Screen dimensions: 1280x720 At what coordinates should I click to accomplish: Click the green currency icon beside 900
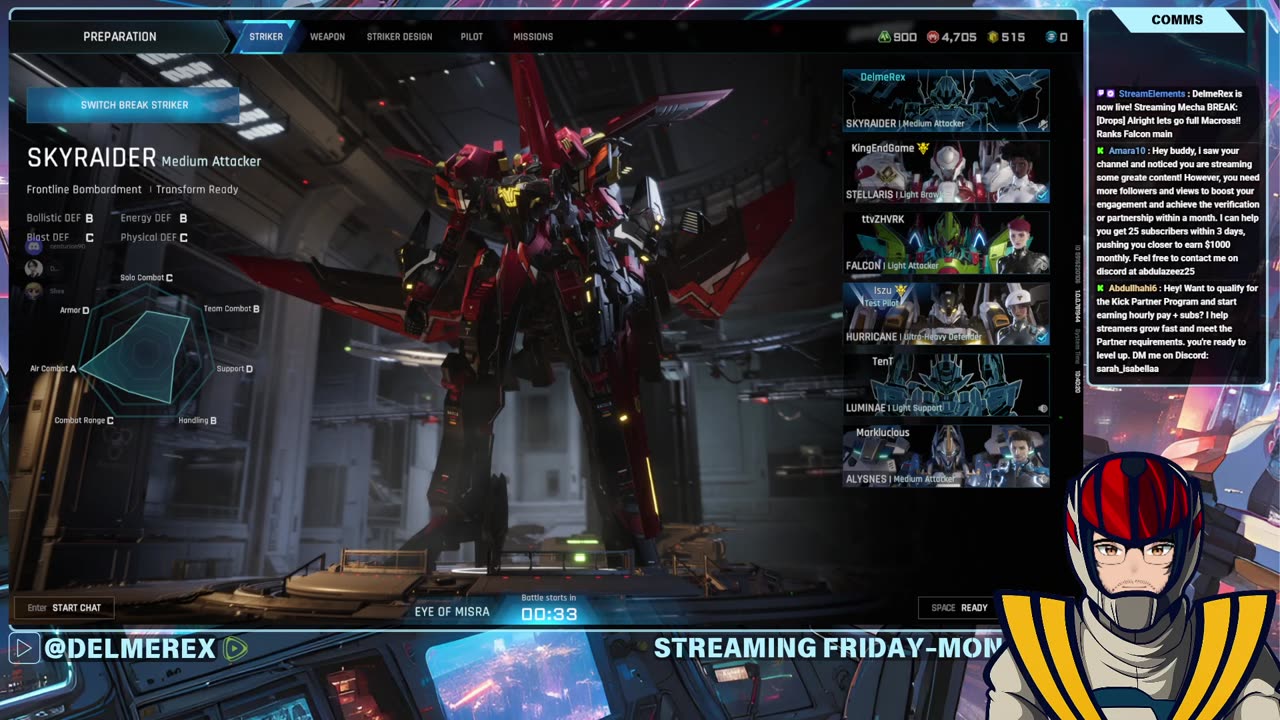(884, 37)
